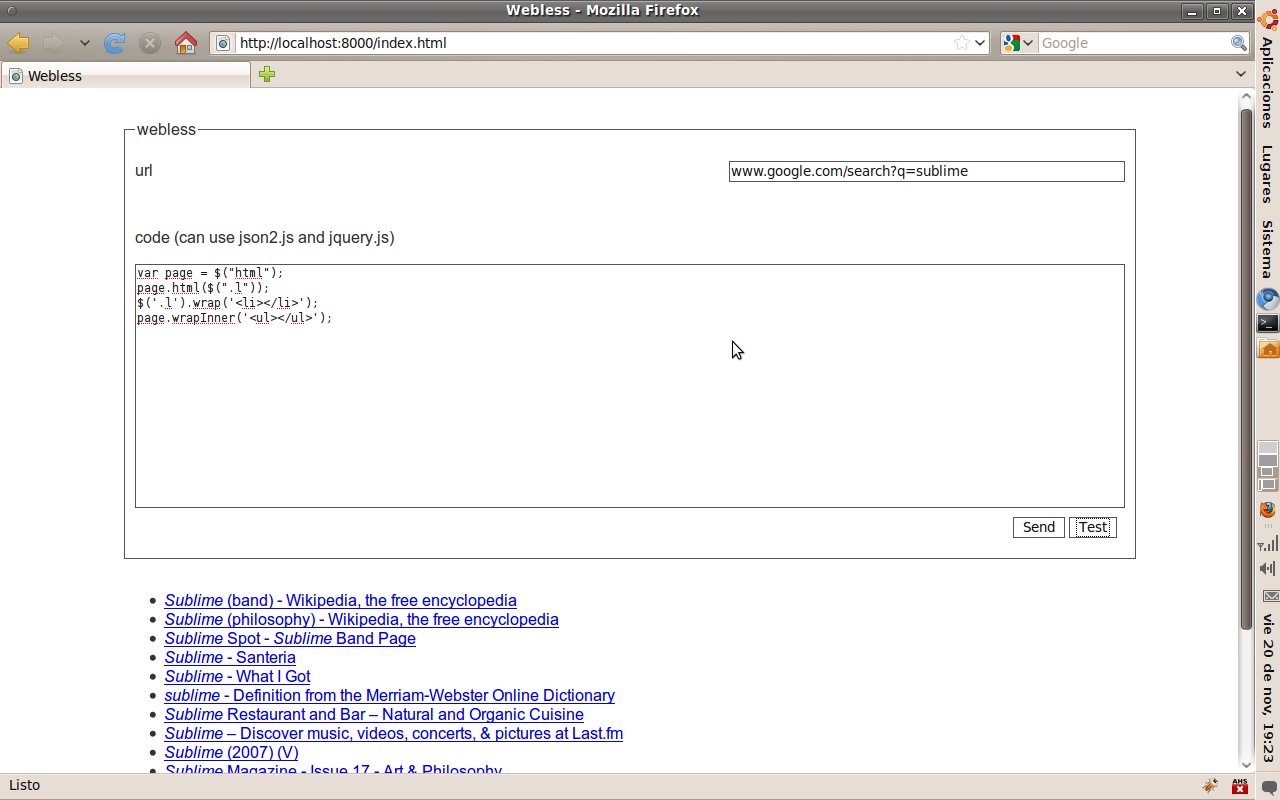Click the site identity icon in address bar
Image resolution: width=1280 pixels, height=800 pixels.
point(223,43)
